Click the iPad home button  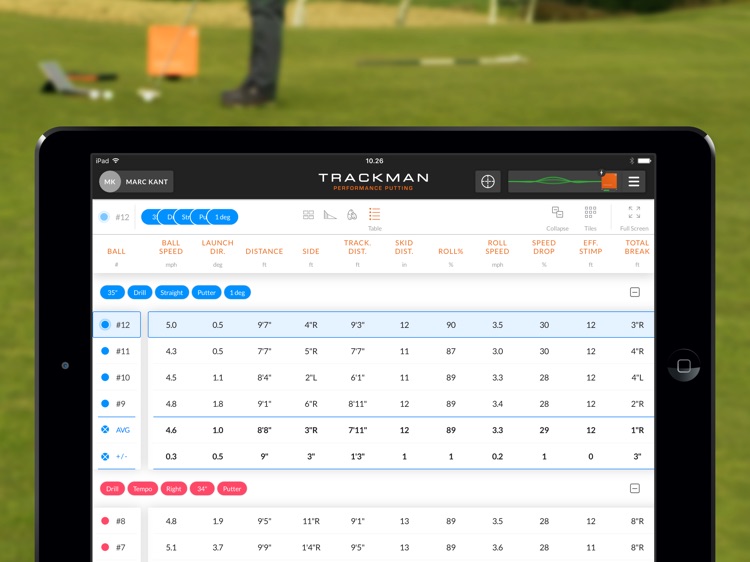coord(684,365)
